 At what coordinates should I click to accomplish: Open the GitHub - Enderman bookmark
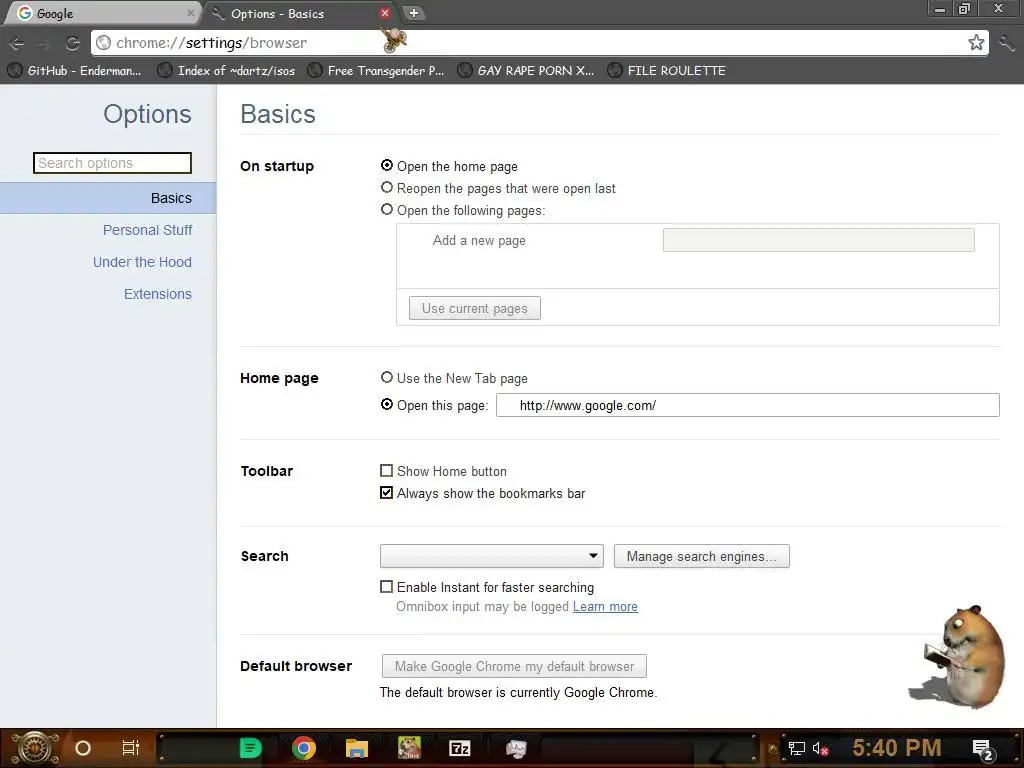click(x=74, y=71)
